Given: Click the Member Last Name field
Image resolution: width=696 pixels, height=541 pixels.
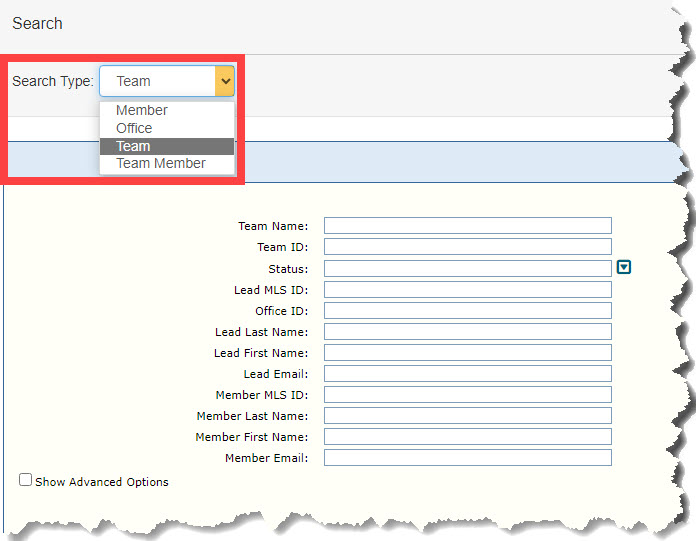Looking at the screenshot, I should tap(468, 416).
